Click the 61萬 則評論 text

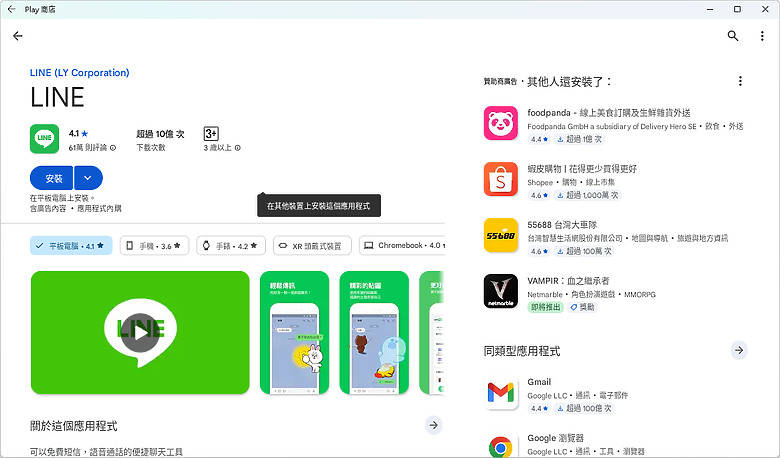point(88,148)
